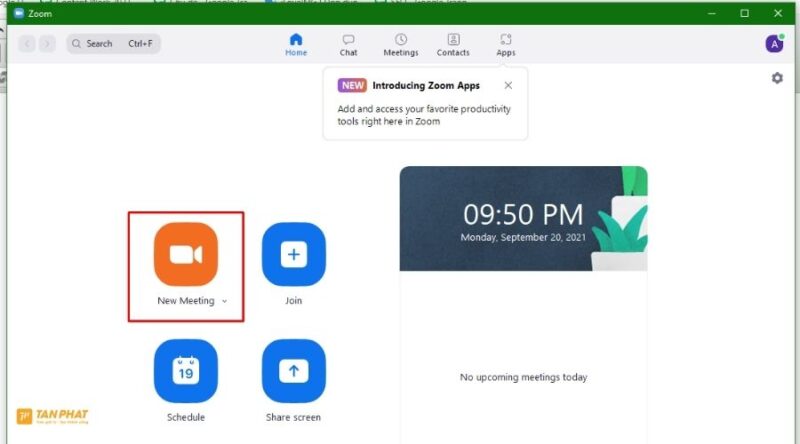Minimize the Zoom window

point(712,13)
